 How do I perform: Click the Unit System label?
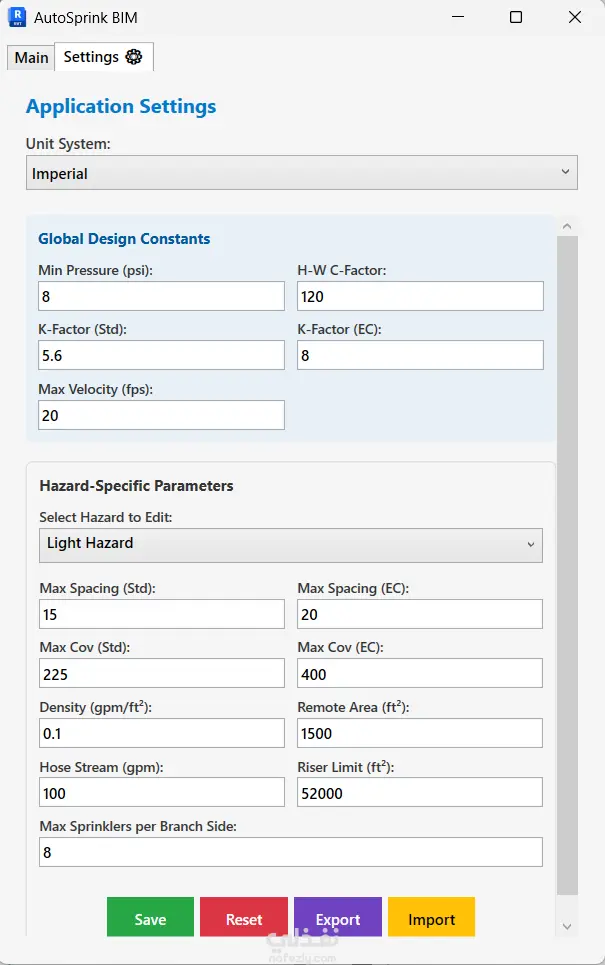coord(68,144)
